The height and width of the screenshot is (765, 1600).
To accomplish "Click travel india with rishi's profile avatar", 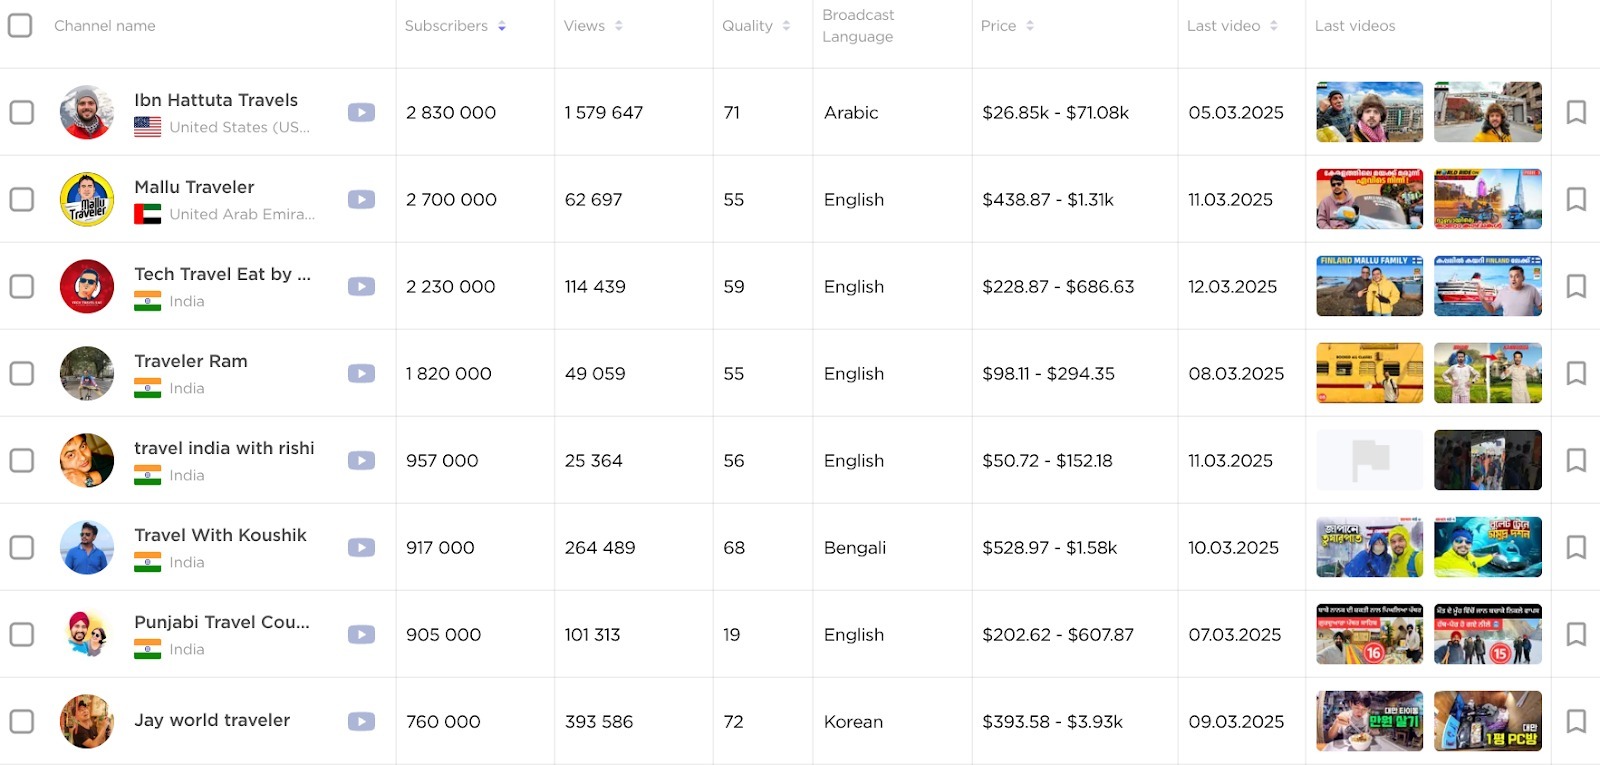I will tap(87, 460).
